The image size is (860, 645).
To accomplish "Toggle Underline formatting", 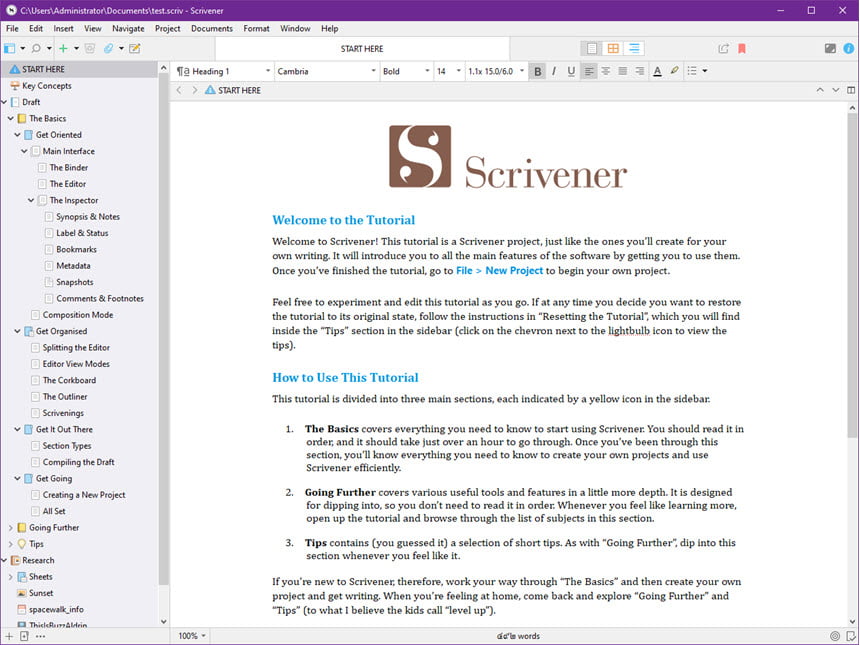I will click(x=571, y=71).
